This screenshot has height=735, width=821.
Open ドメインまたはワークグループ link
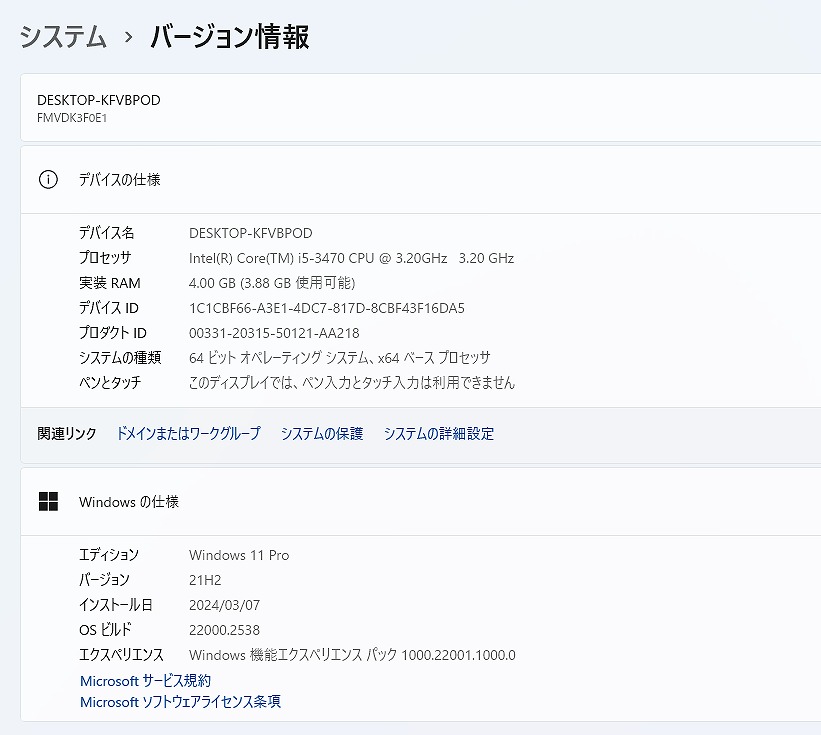pyautogui.click(x=188, y=433)
